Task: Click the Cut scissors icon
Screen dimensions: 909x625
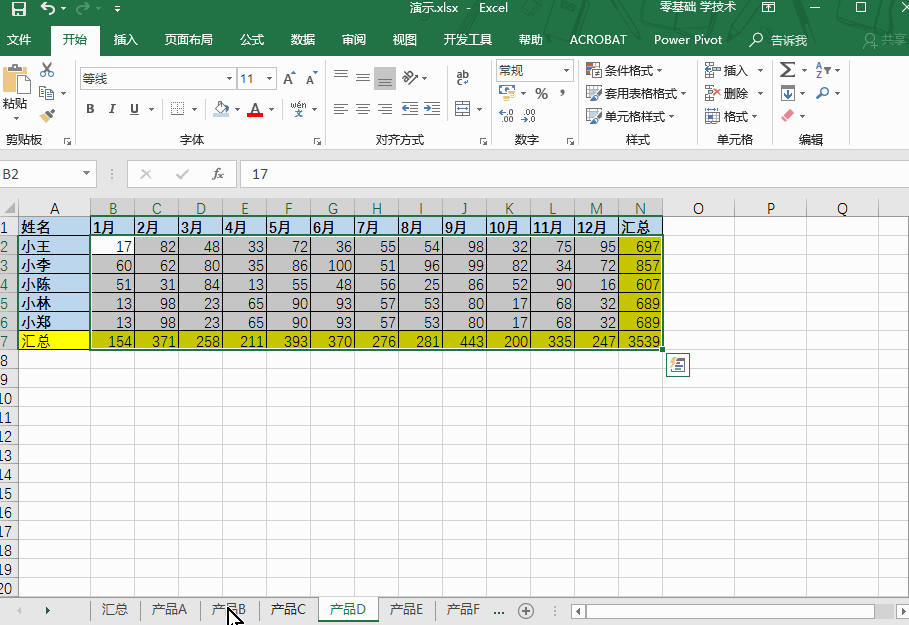Action: 47,70
